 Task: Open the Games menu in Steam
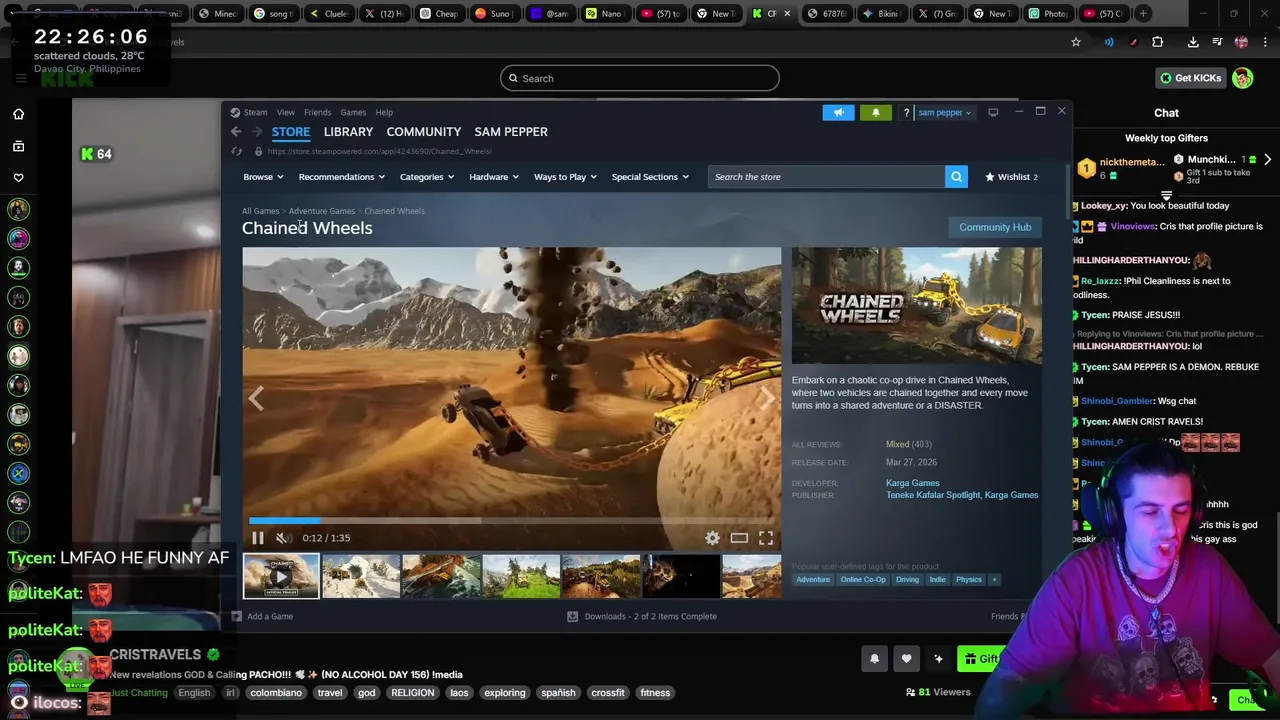click(353, 112)
